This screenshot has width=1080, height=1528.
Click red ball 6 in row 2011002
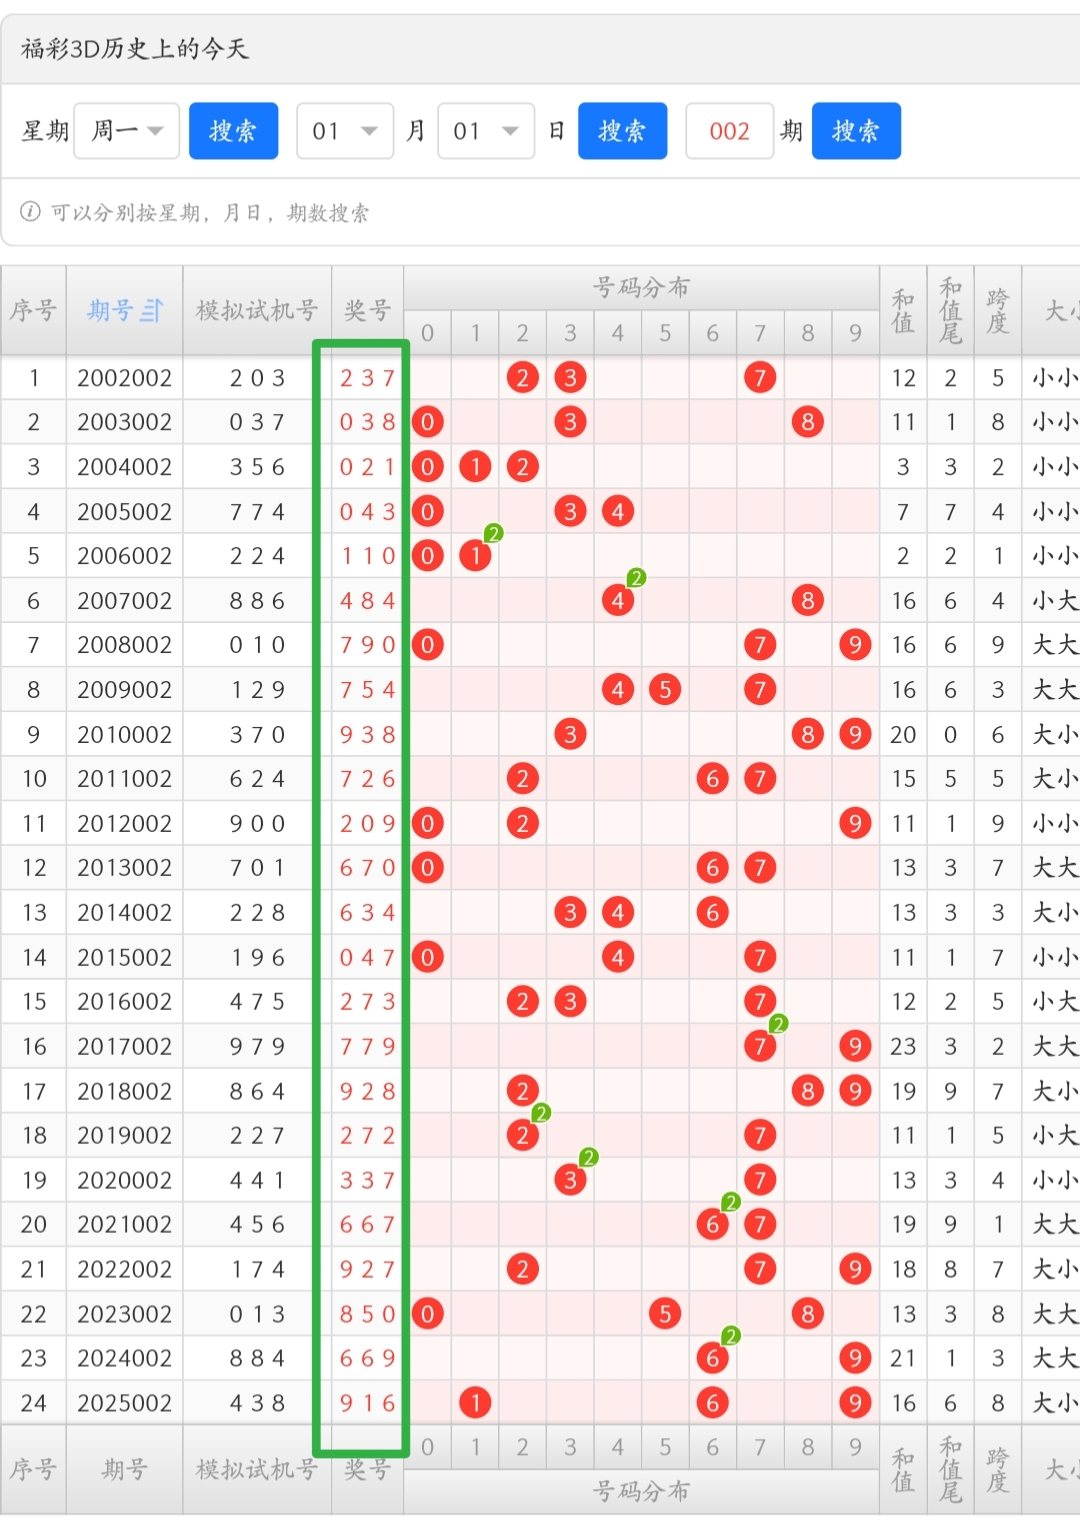[712, 779]
